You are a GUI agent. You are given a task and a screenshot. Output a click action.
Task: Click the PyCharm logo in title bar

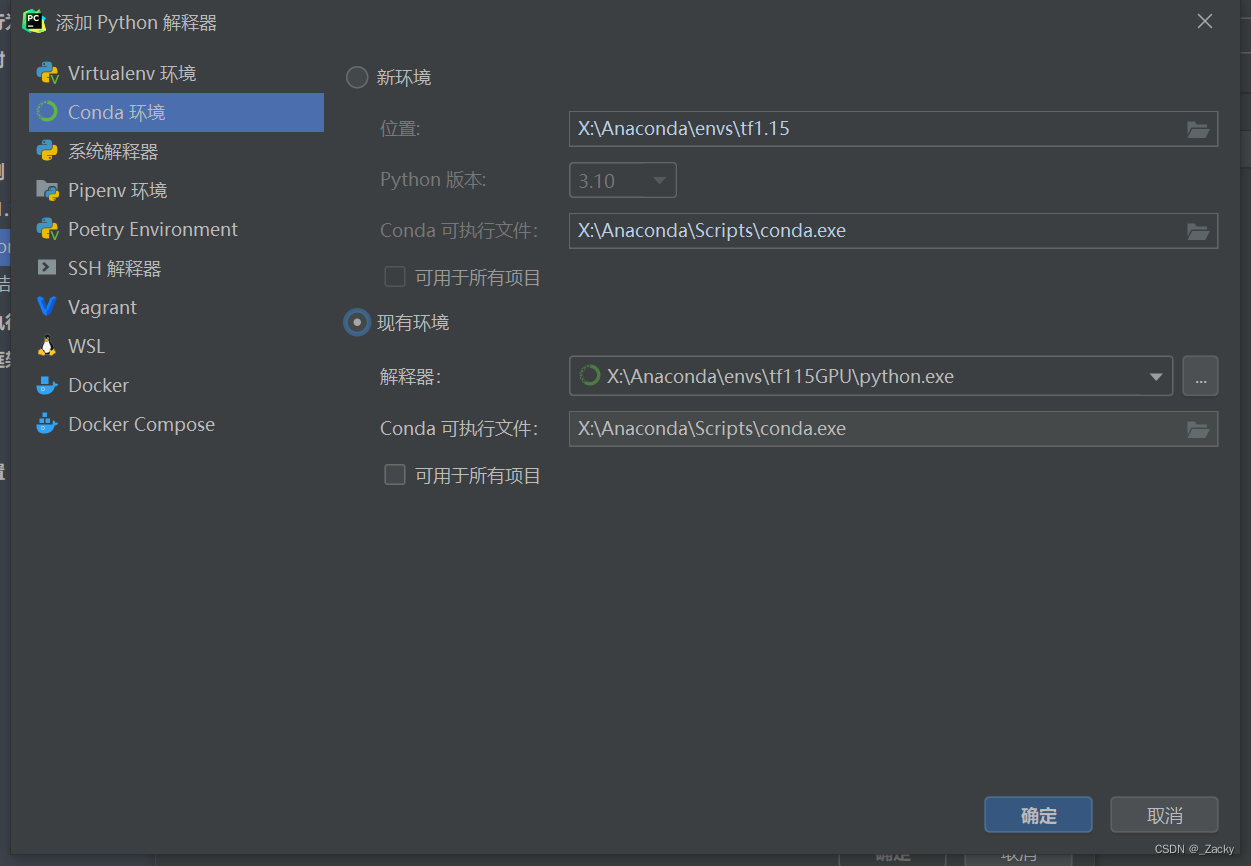click(34, 21)
